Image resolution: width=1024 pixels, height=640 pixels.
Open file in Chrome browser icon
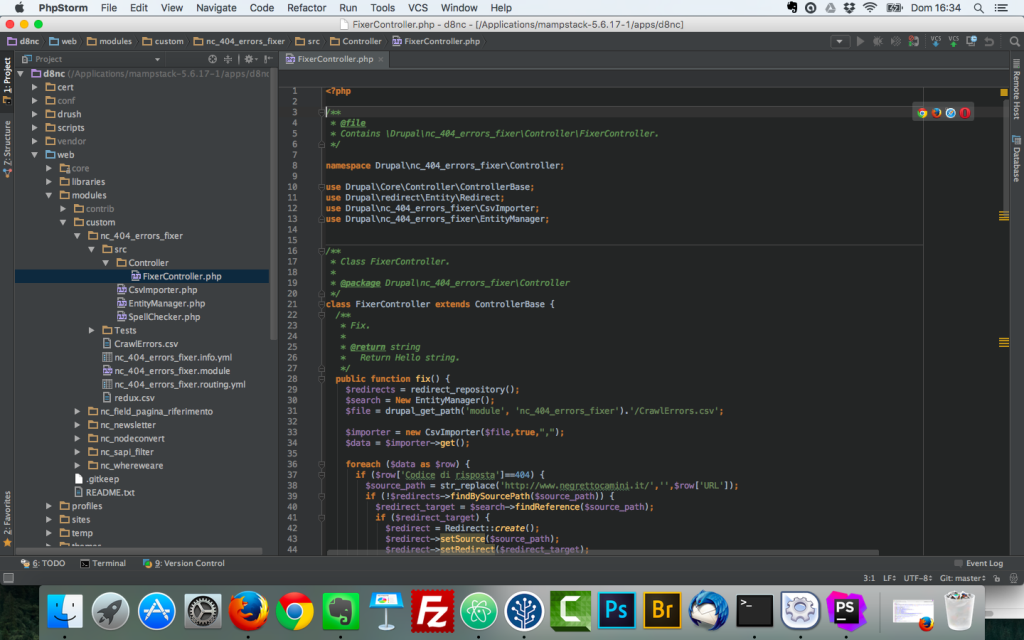[922, 113]
